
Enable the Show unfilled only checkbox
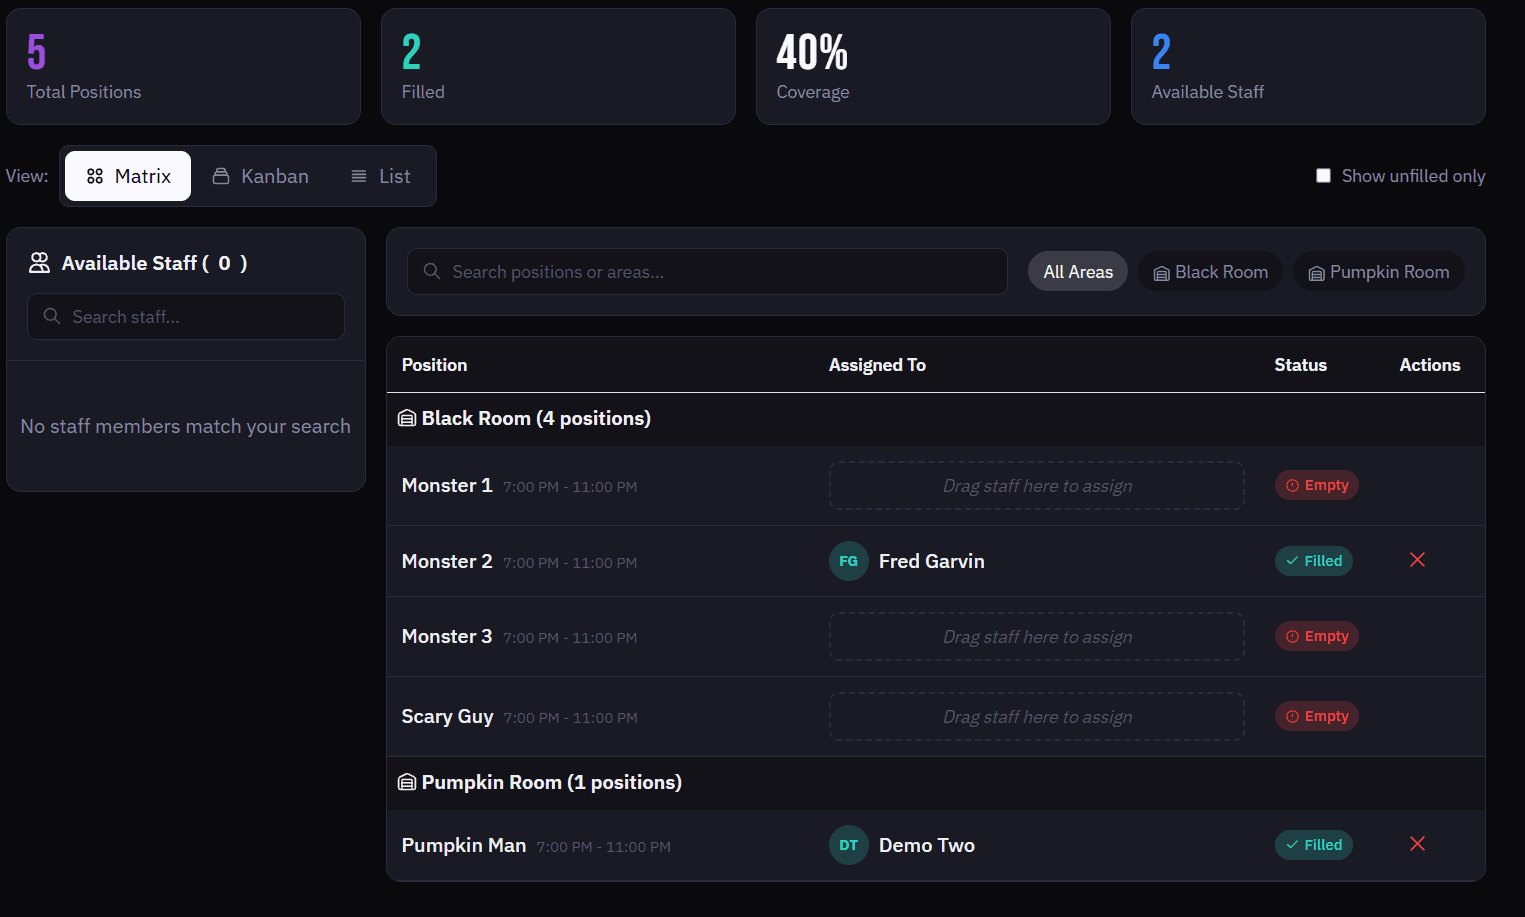point(1323,175)
